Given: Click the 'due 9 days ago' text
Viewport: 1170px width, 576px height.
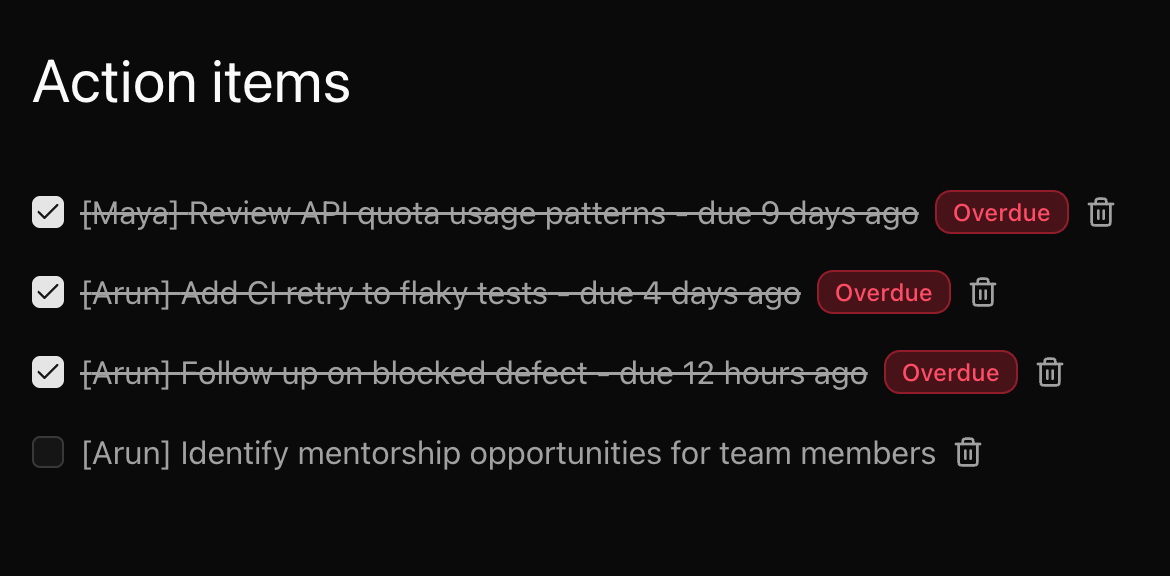Looking at the screenshot, I should [808, 213].
